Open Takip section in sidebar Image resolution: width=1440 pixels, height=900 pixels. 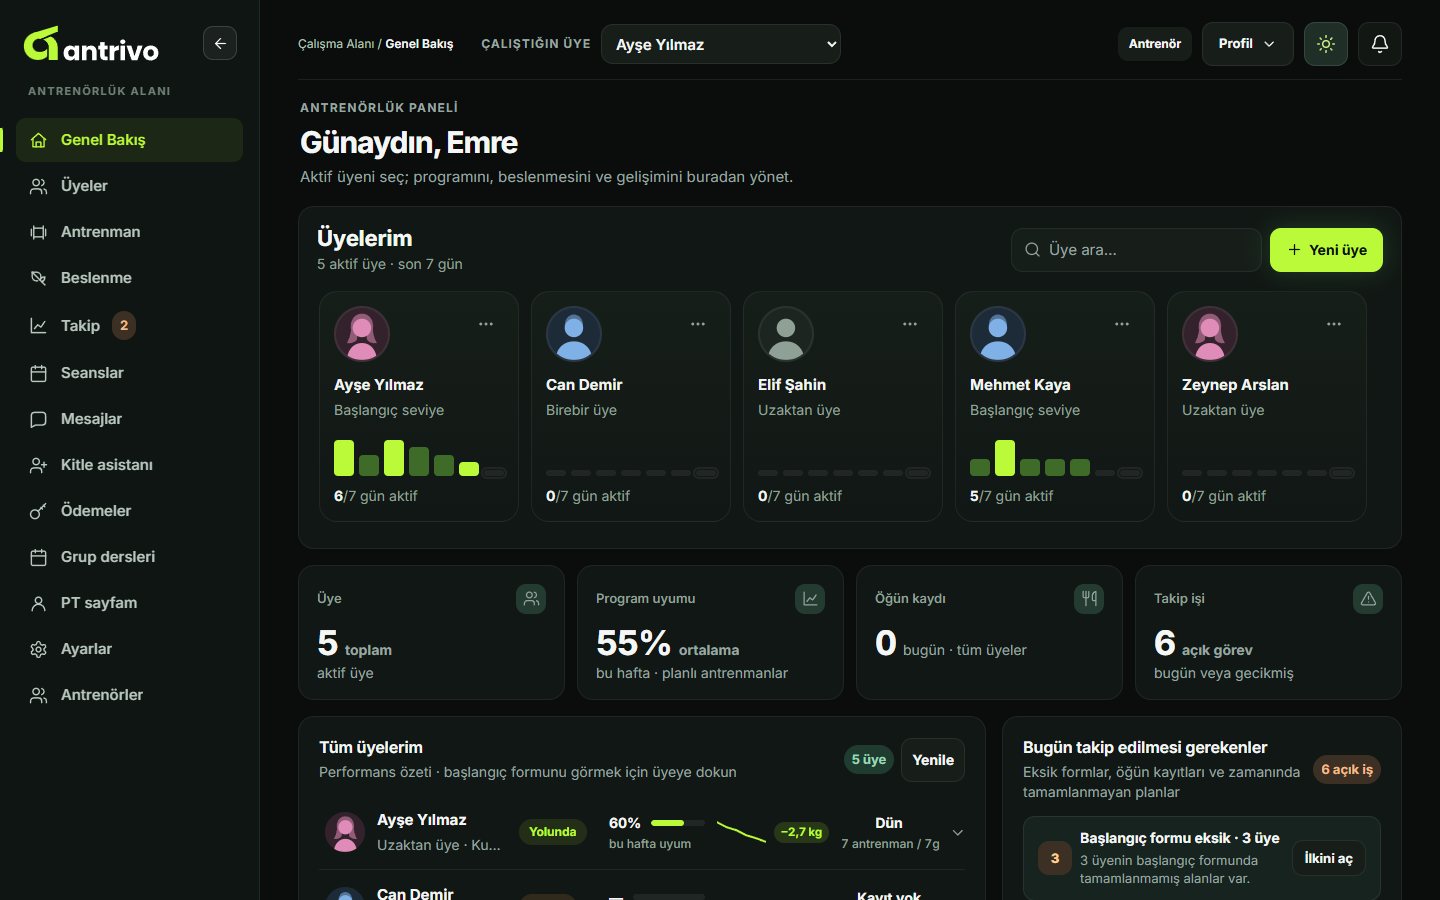coord(129,325)
